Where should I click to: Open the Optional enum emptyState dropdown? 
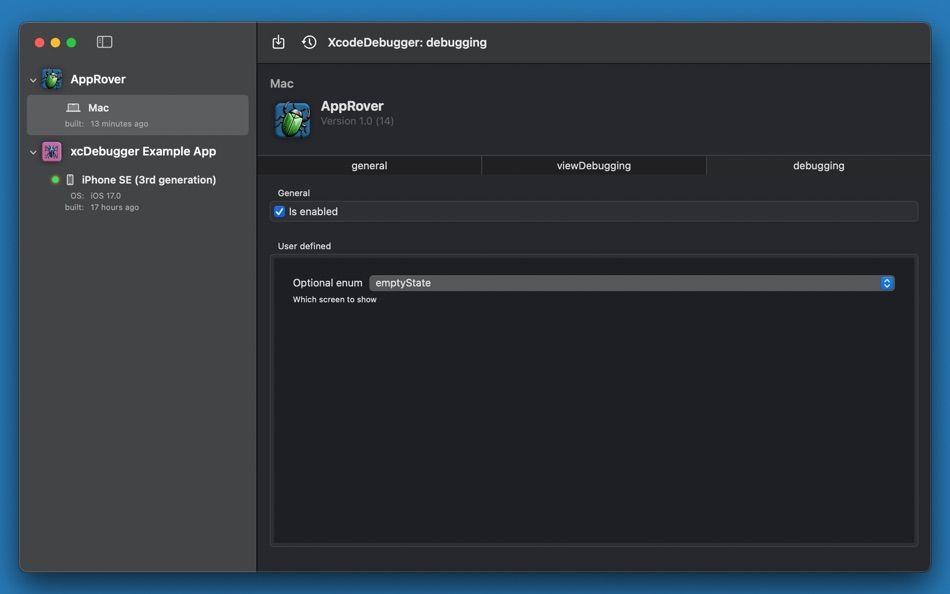click(632, 283)
